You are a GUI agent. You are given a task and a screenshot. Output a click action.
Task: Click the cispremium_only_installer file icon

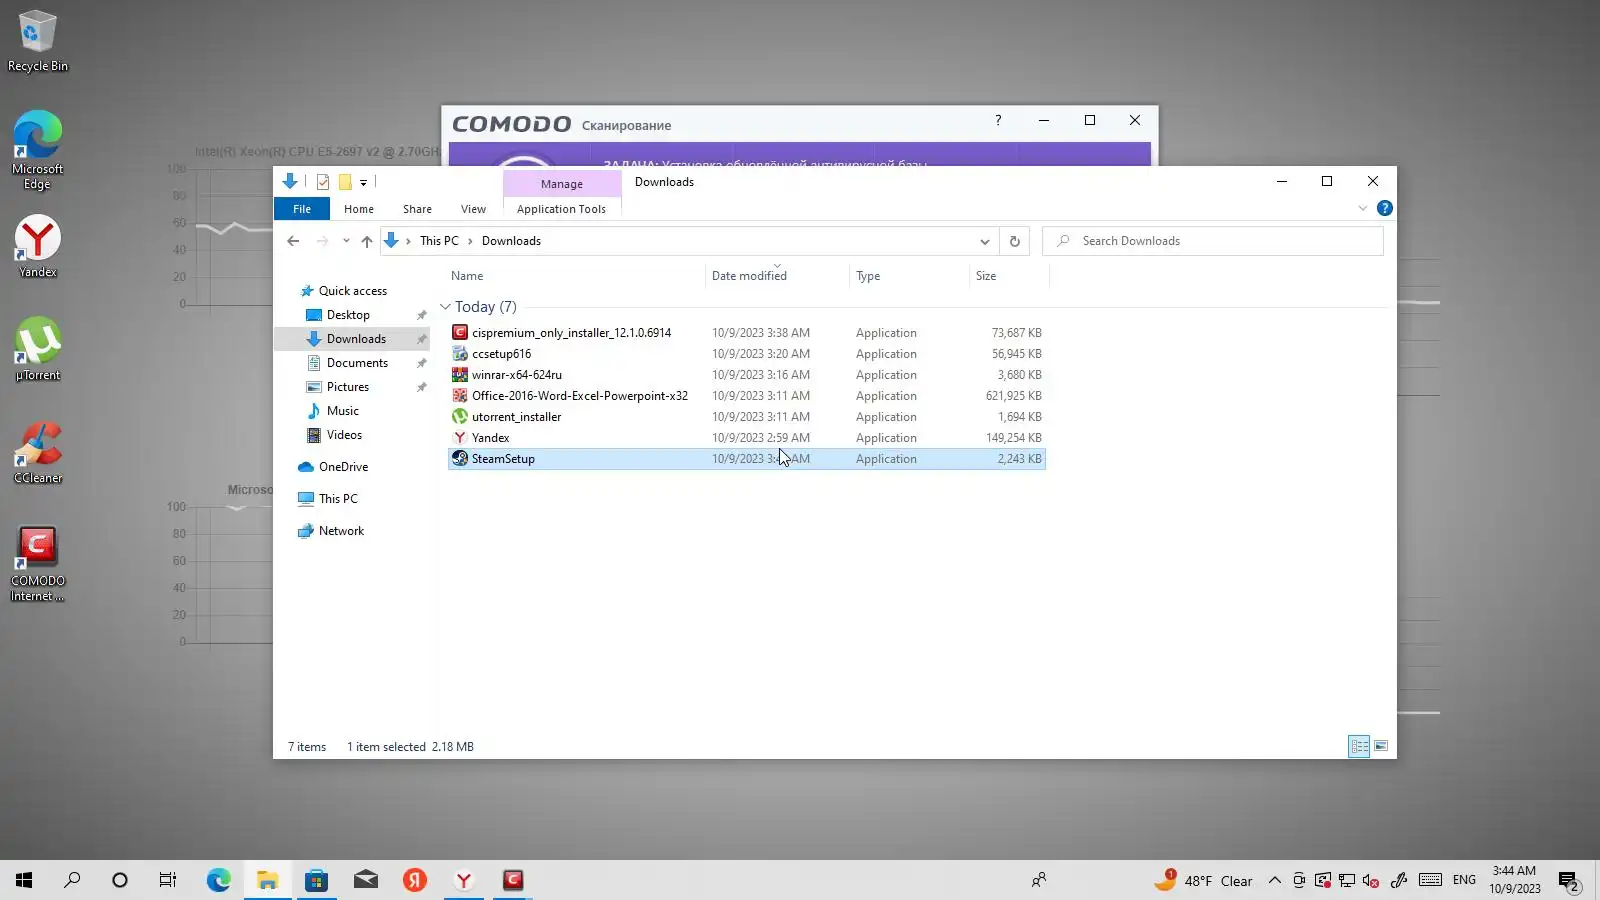pyautogui.click(x=460, y=333)
